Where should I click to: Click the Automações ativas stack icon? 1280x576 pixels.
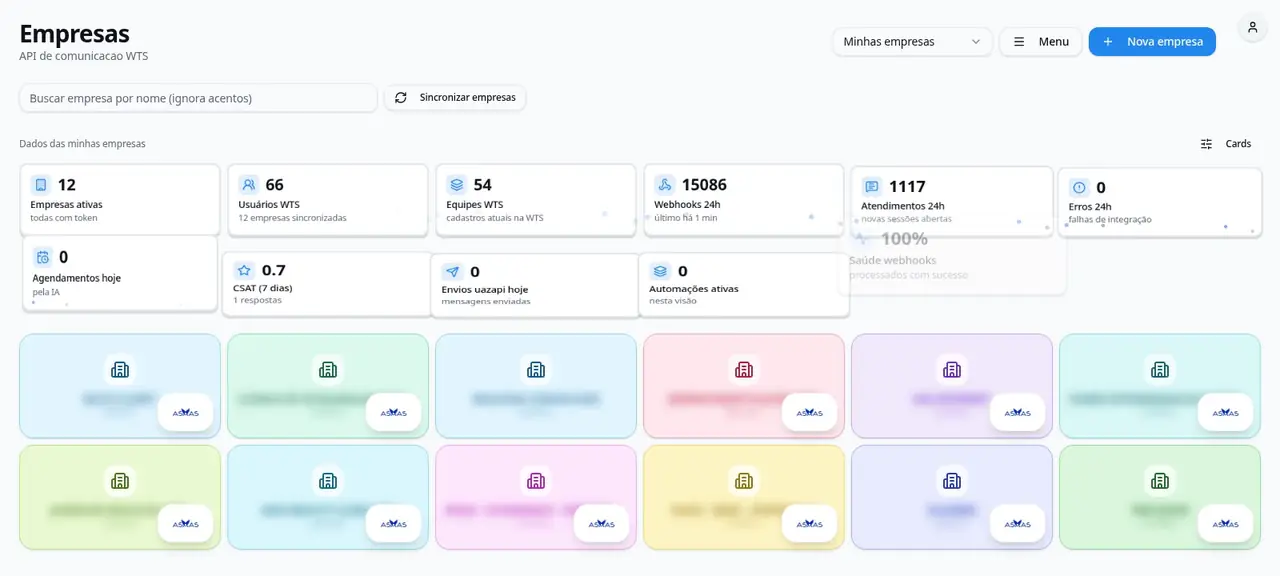coord(660,271)
